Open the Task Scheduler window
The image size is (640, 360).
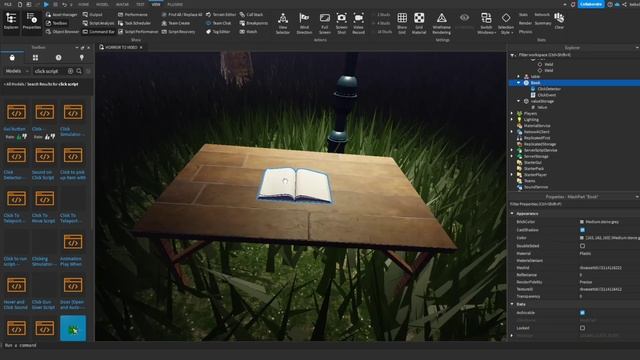134,23
